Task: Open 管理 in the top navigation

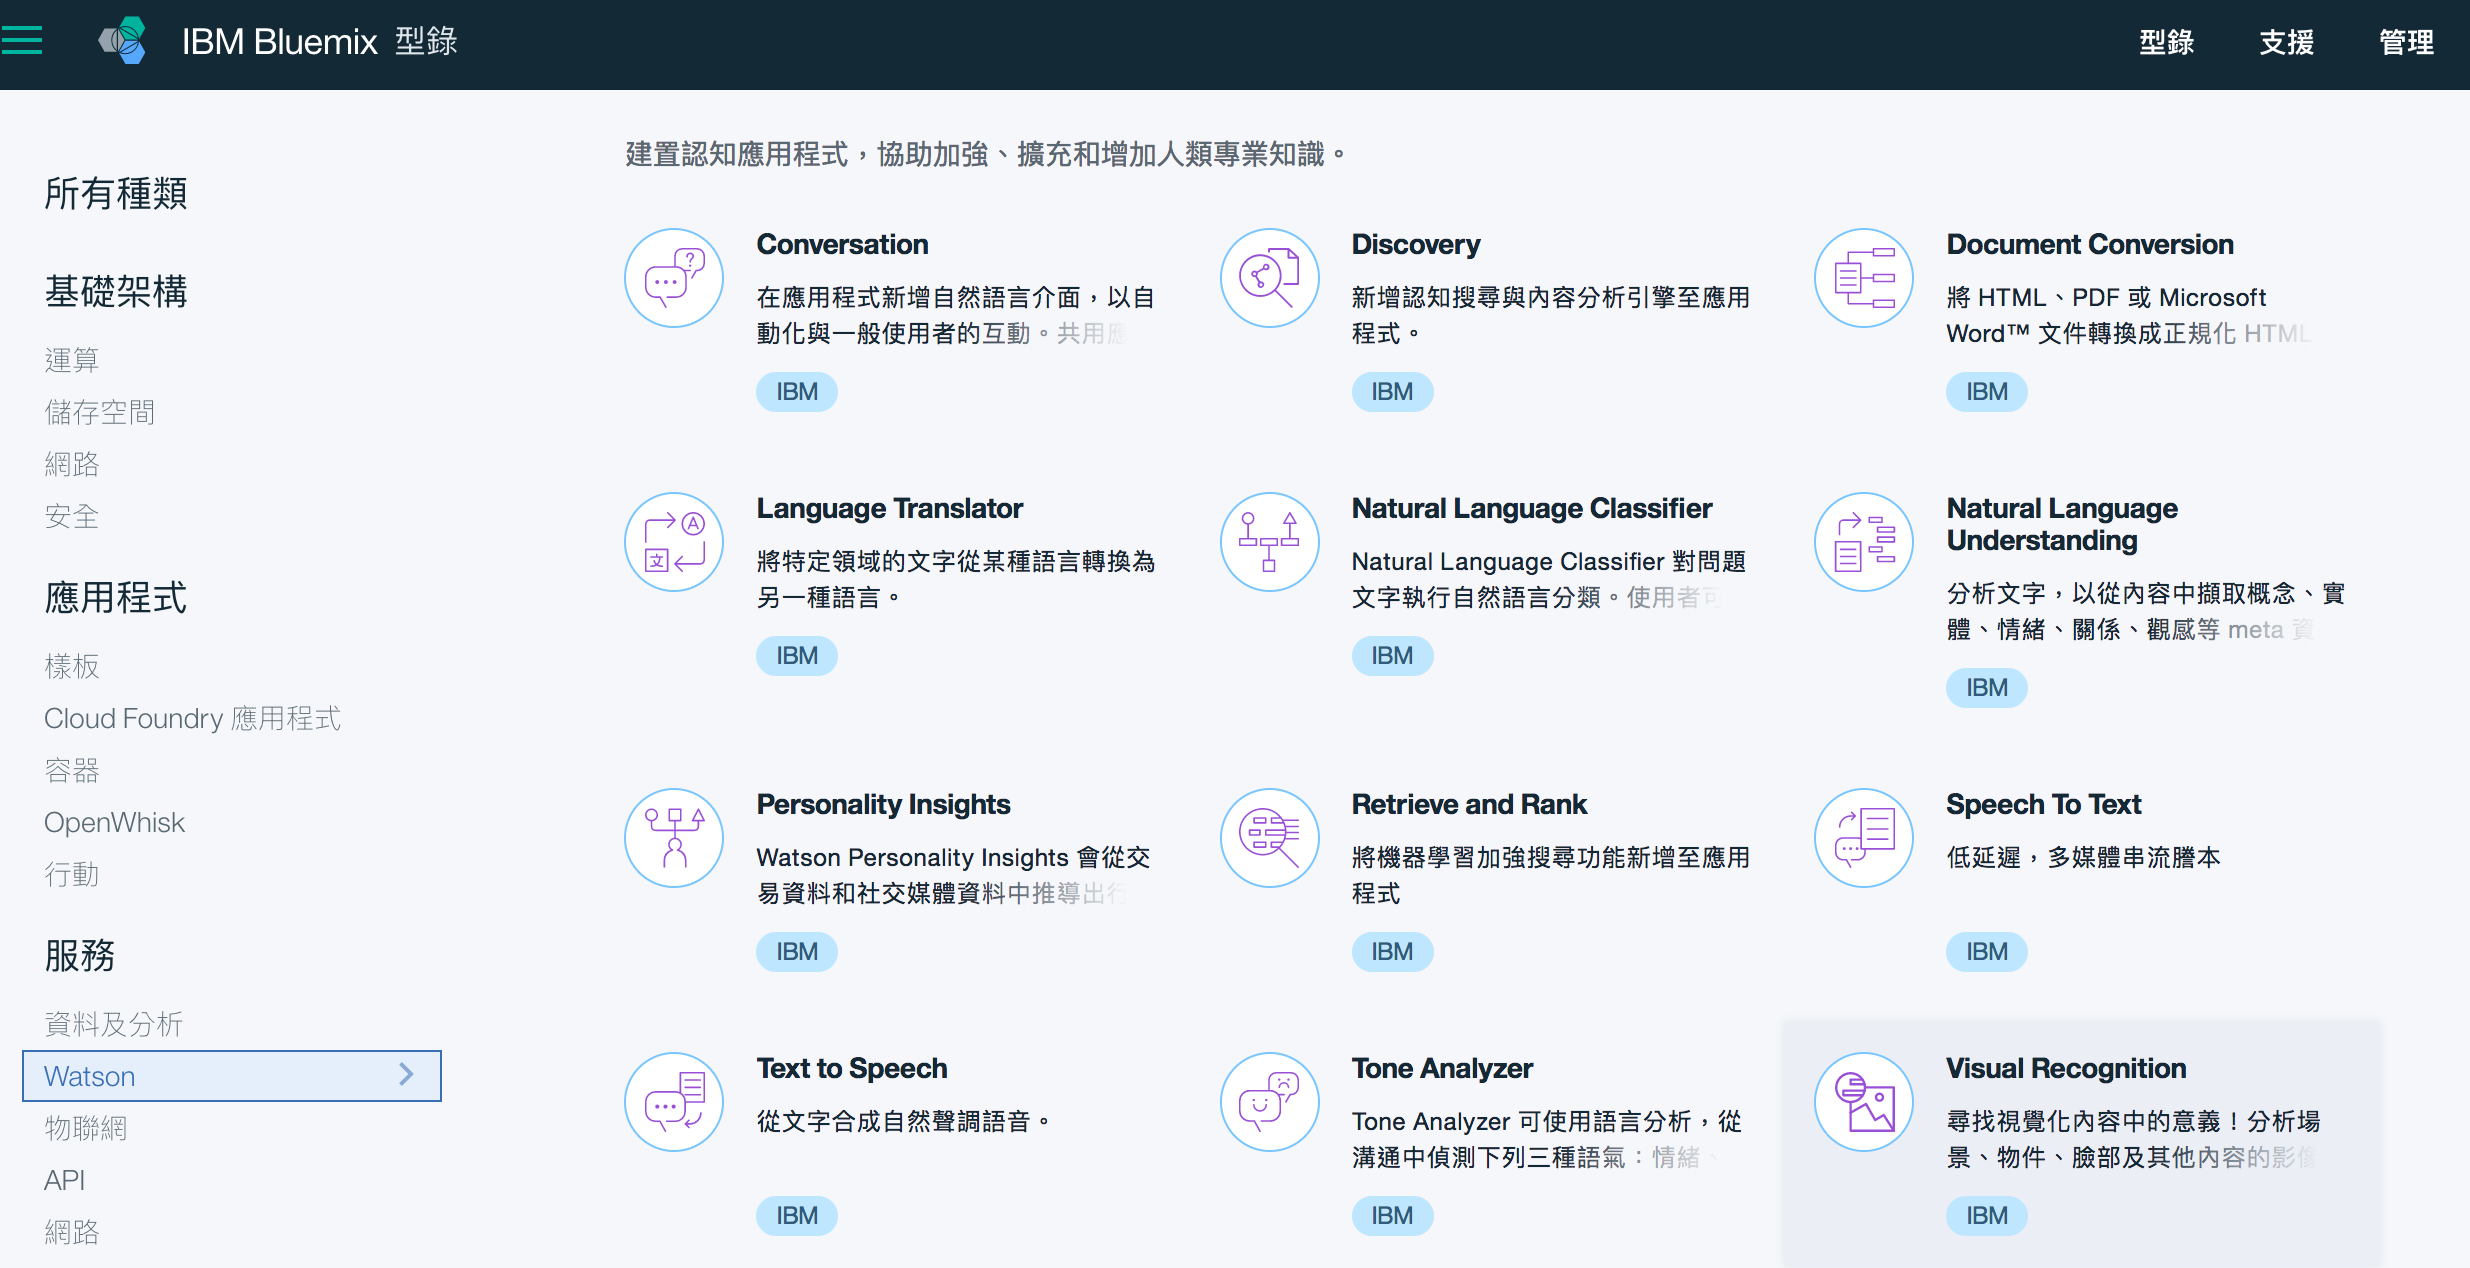Action: pos(2406,42)
